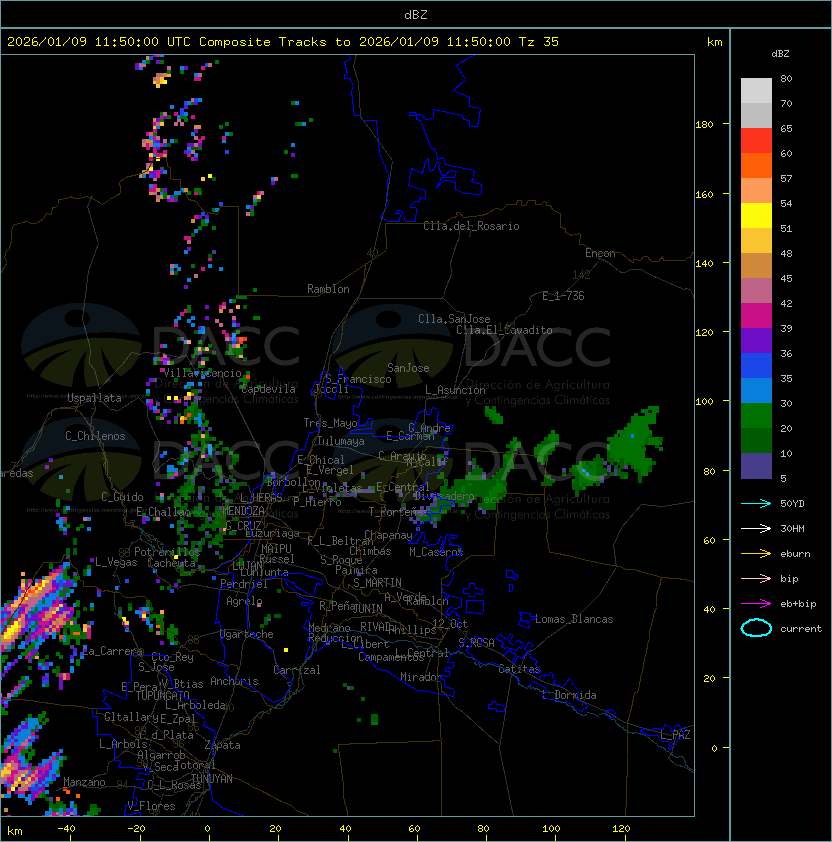Click the TUPUNGATO map label
This screenshot has width=832, height=842.
click(x=163, y=695)
